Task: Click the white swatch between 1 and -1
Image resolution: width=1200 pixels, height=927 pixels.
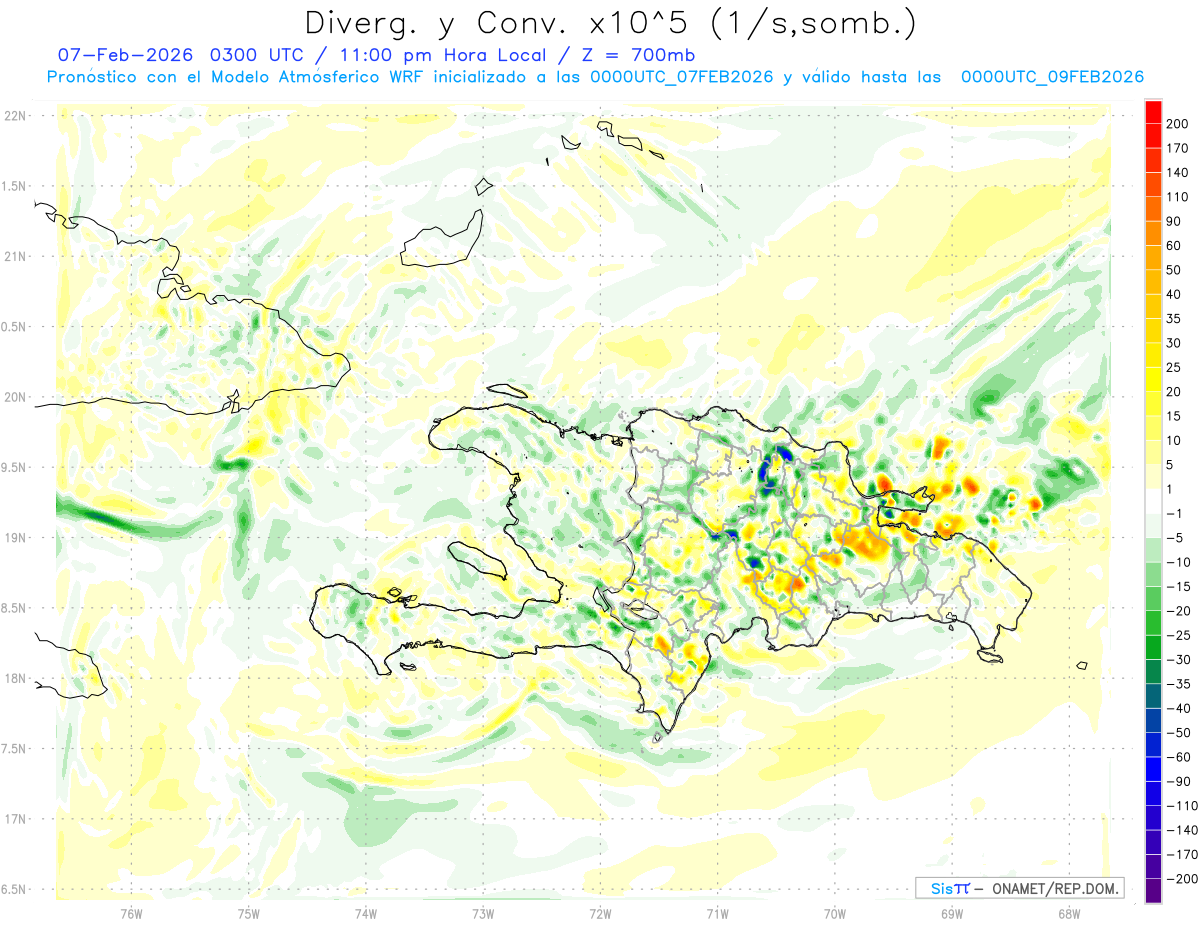Action: [x=1153, y=502]
